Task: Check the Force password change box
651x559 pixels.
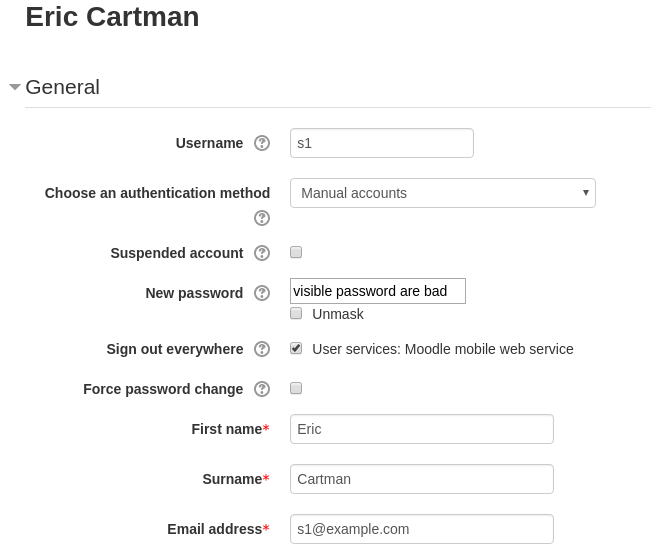Action: coord(296,388)
